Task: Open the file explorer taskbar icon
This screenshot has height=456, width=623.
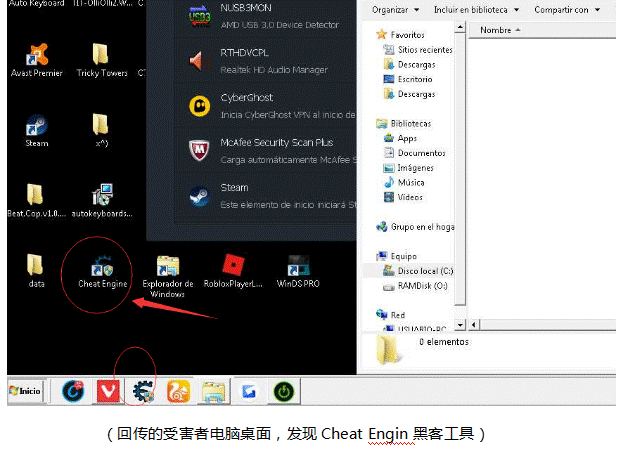Action: [x=213, y=391]
